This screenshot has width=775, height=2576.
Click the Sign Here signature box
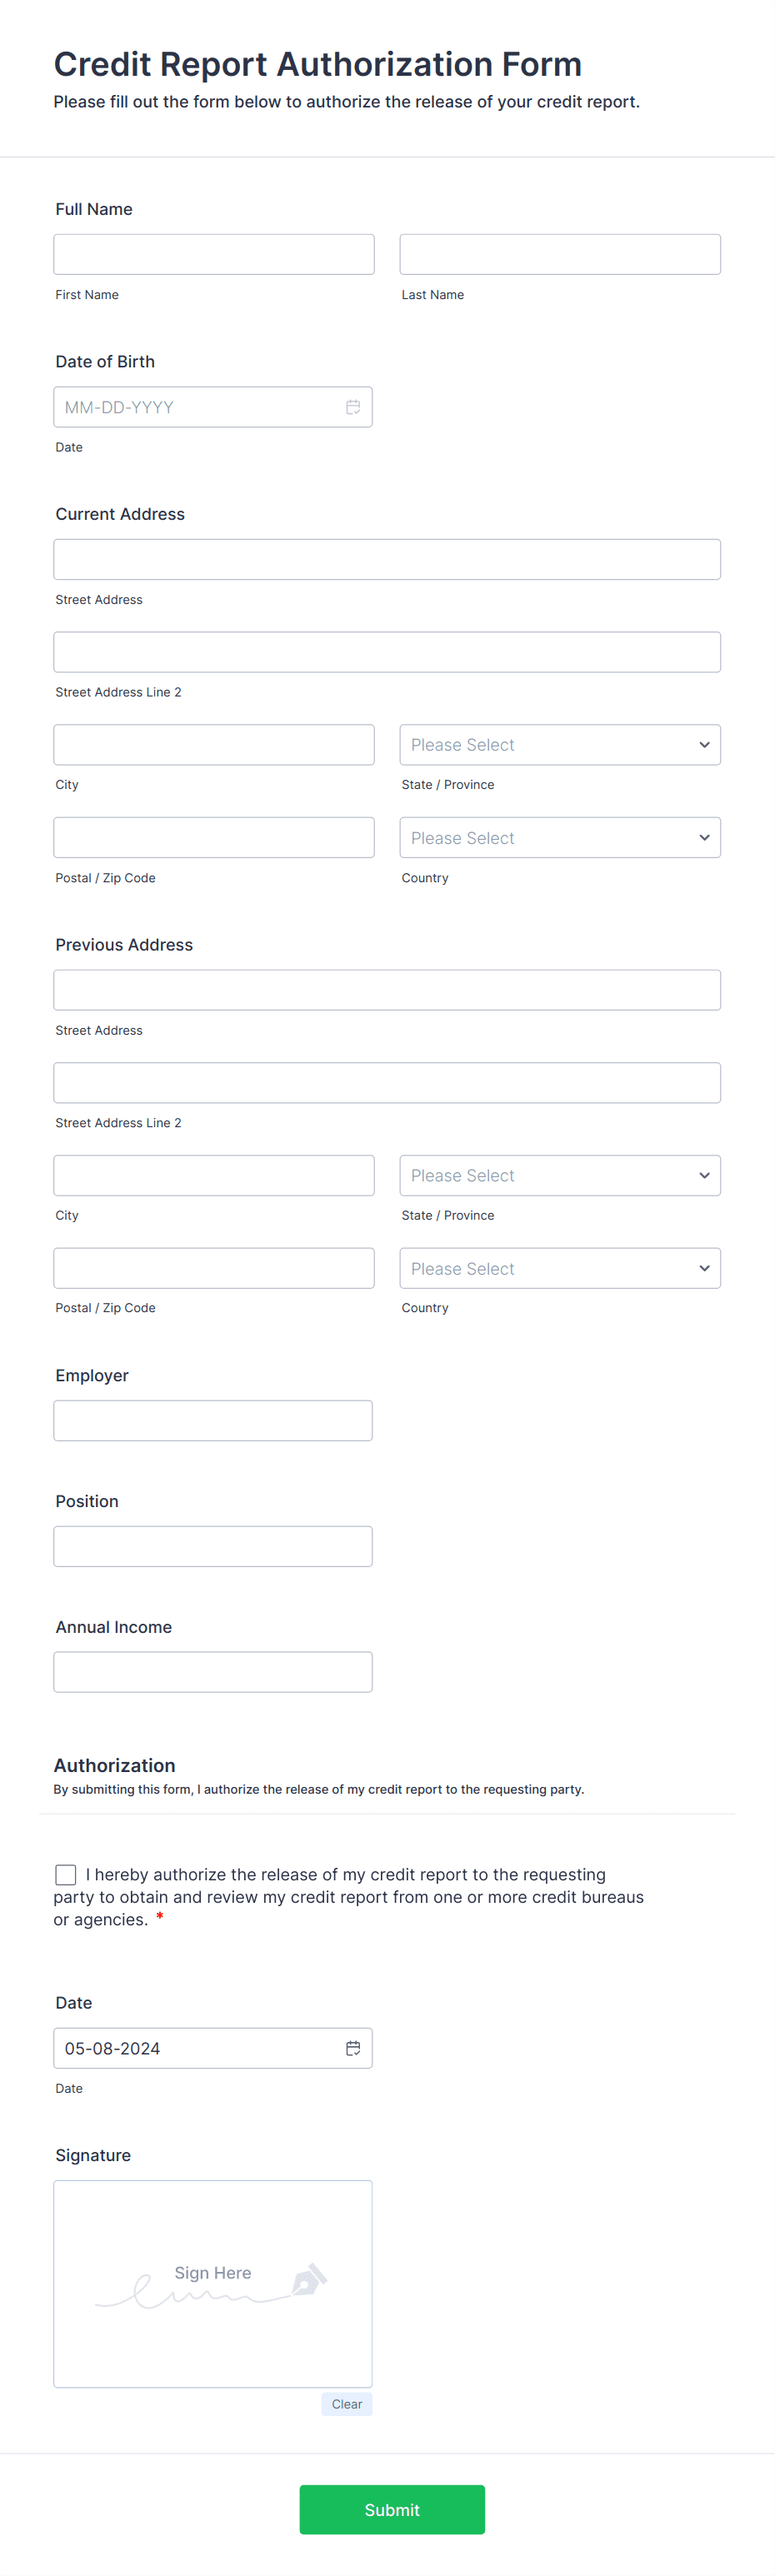[x=212, y=2284]
